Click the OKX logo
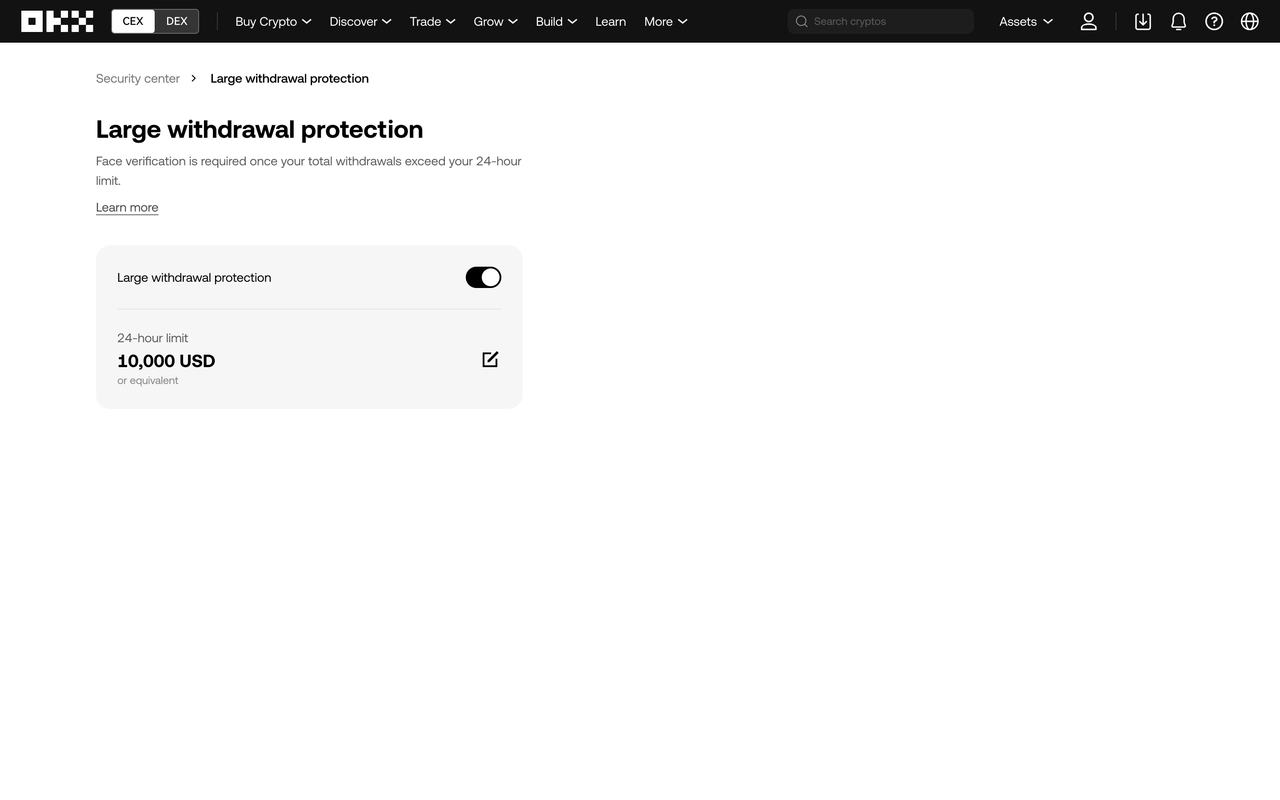Viewport: 1280px width, 800px height. [x=57, y=21]
